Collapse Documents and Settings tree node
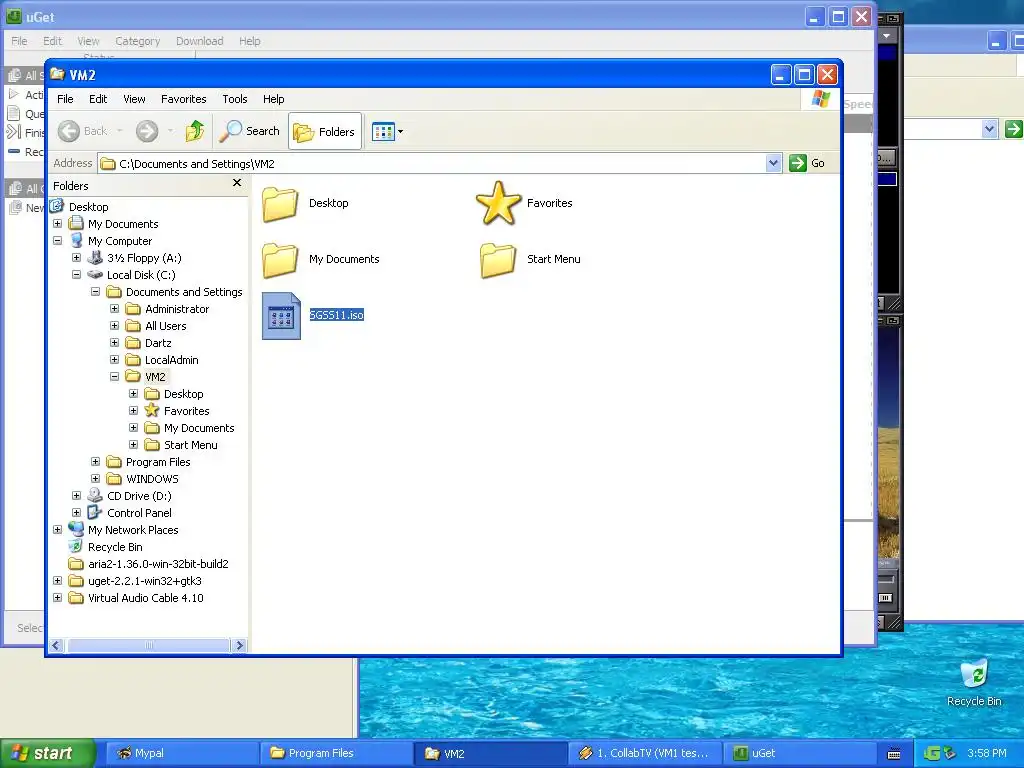Image resolution: width=1024 pixels, height=768 pixels. click(x=95, y=292)
